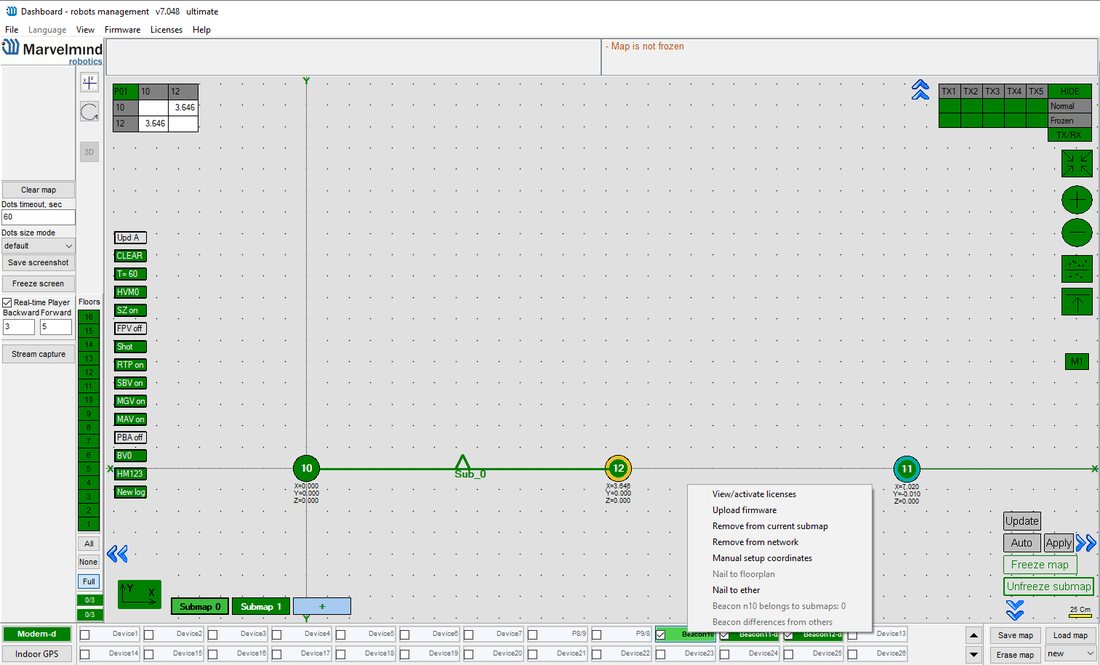Screen dimensions: 1100x665
Task: Choose Upload firmware from context menu
Action: 744,510
